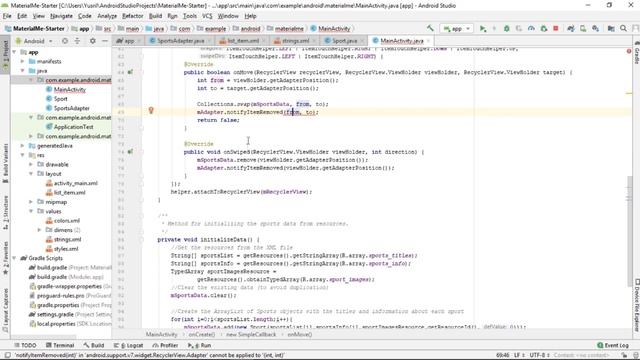Screen dimensions: 640x360
Task: Open the Refactor menu
Action: (x=133, y=16)
